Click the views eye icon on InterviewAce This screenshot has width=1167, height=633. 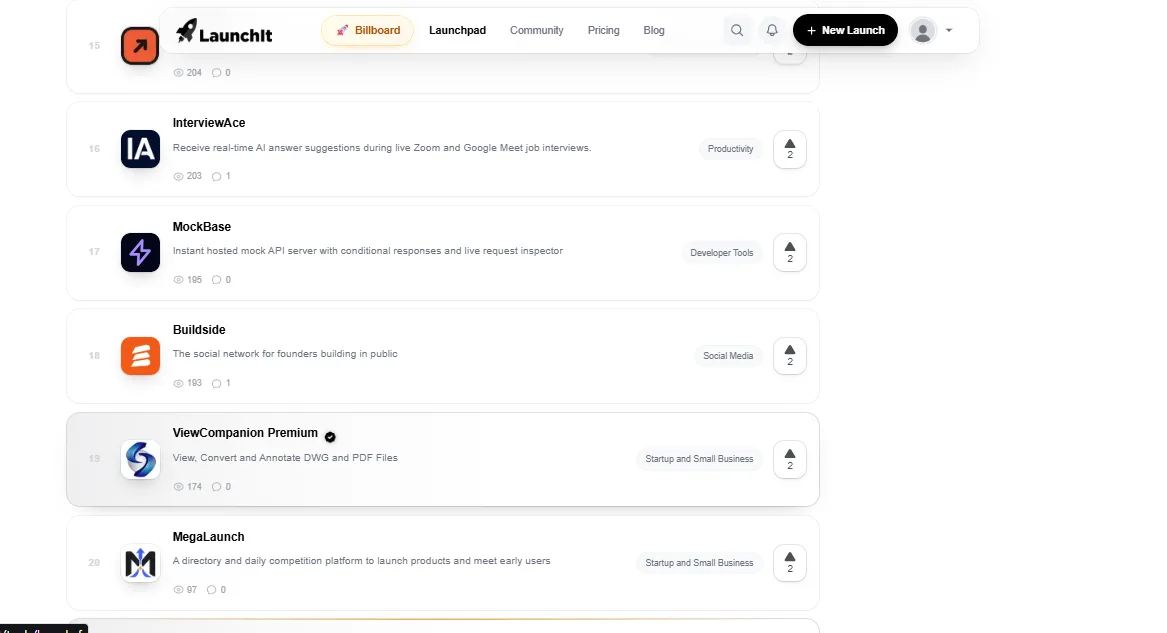179,176
